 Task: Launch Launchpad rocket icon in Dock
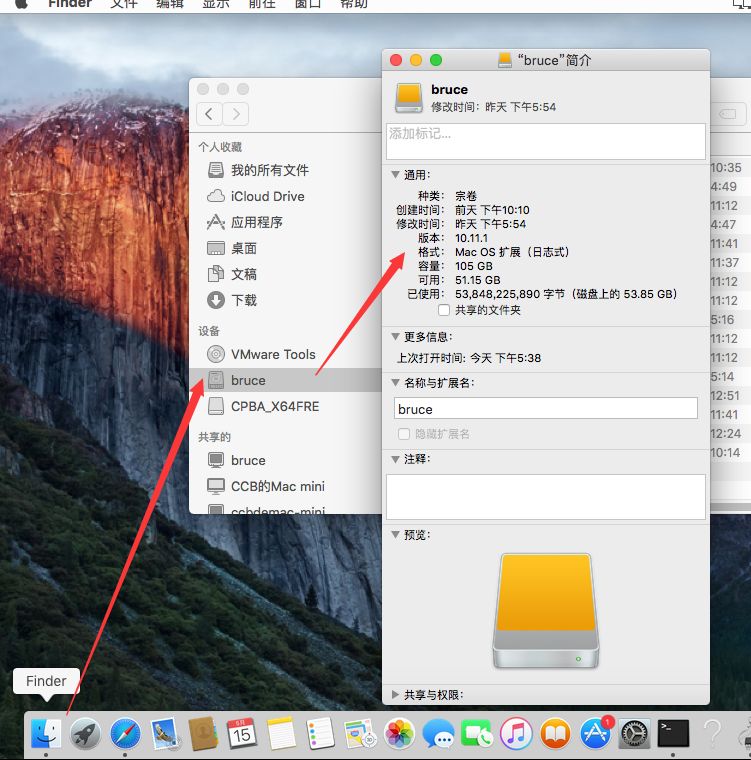[x=85, y=733]
